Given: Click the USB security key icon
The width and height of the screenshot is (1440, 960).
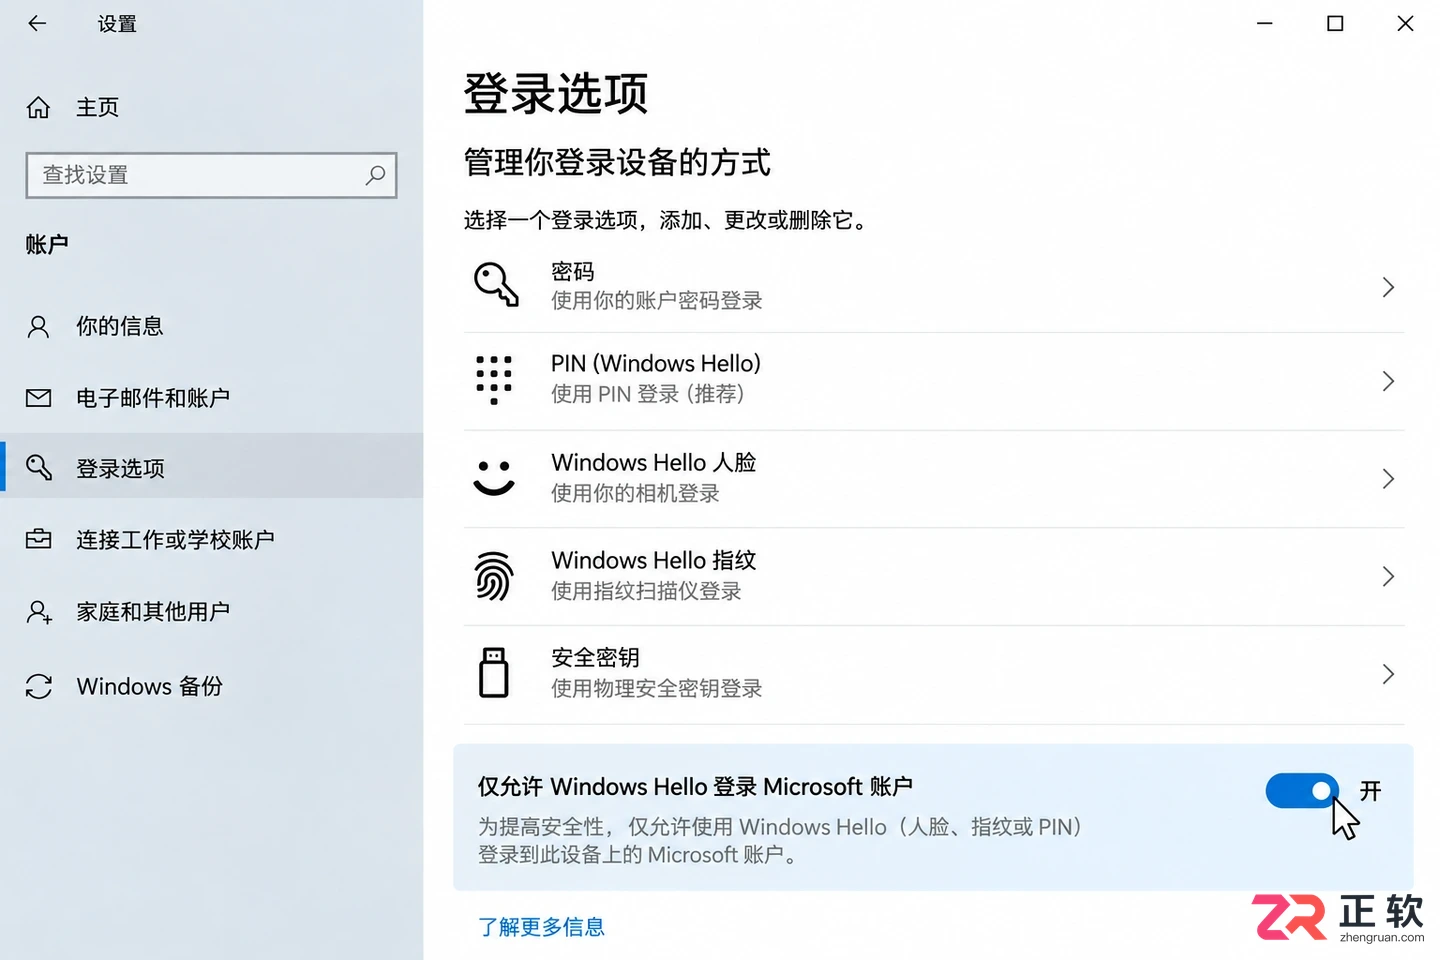Looking at the screenshot, I should click(494, 672).
